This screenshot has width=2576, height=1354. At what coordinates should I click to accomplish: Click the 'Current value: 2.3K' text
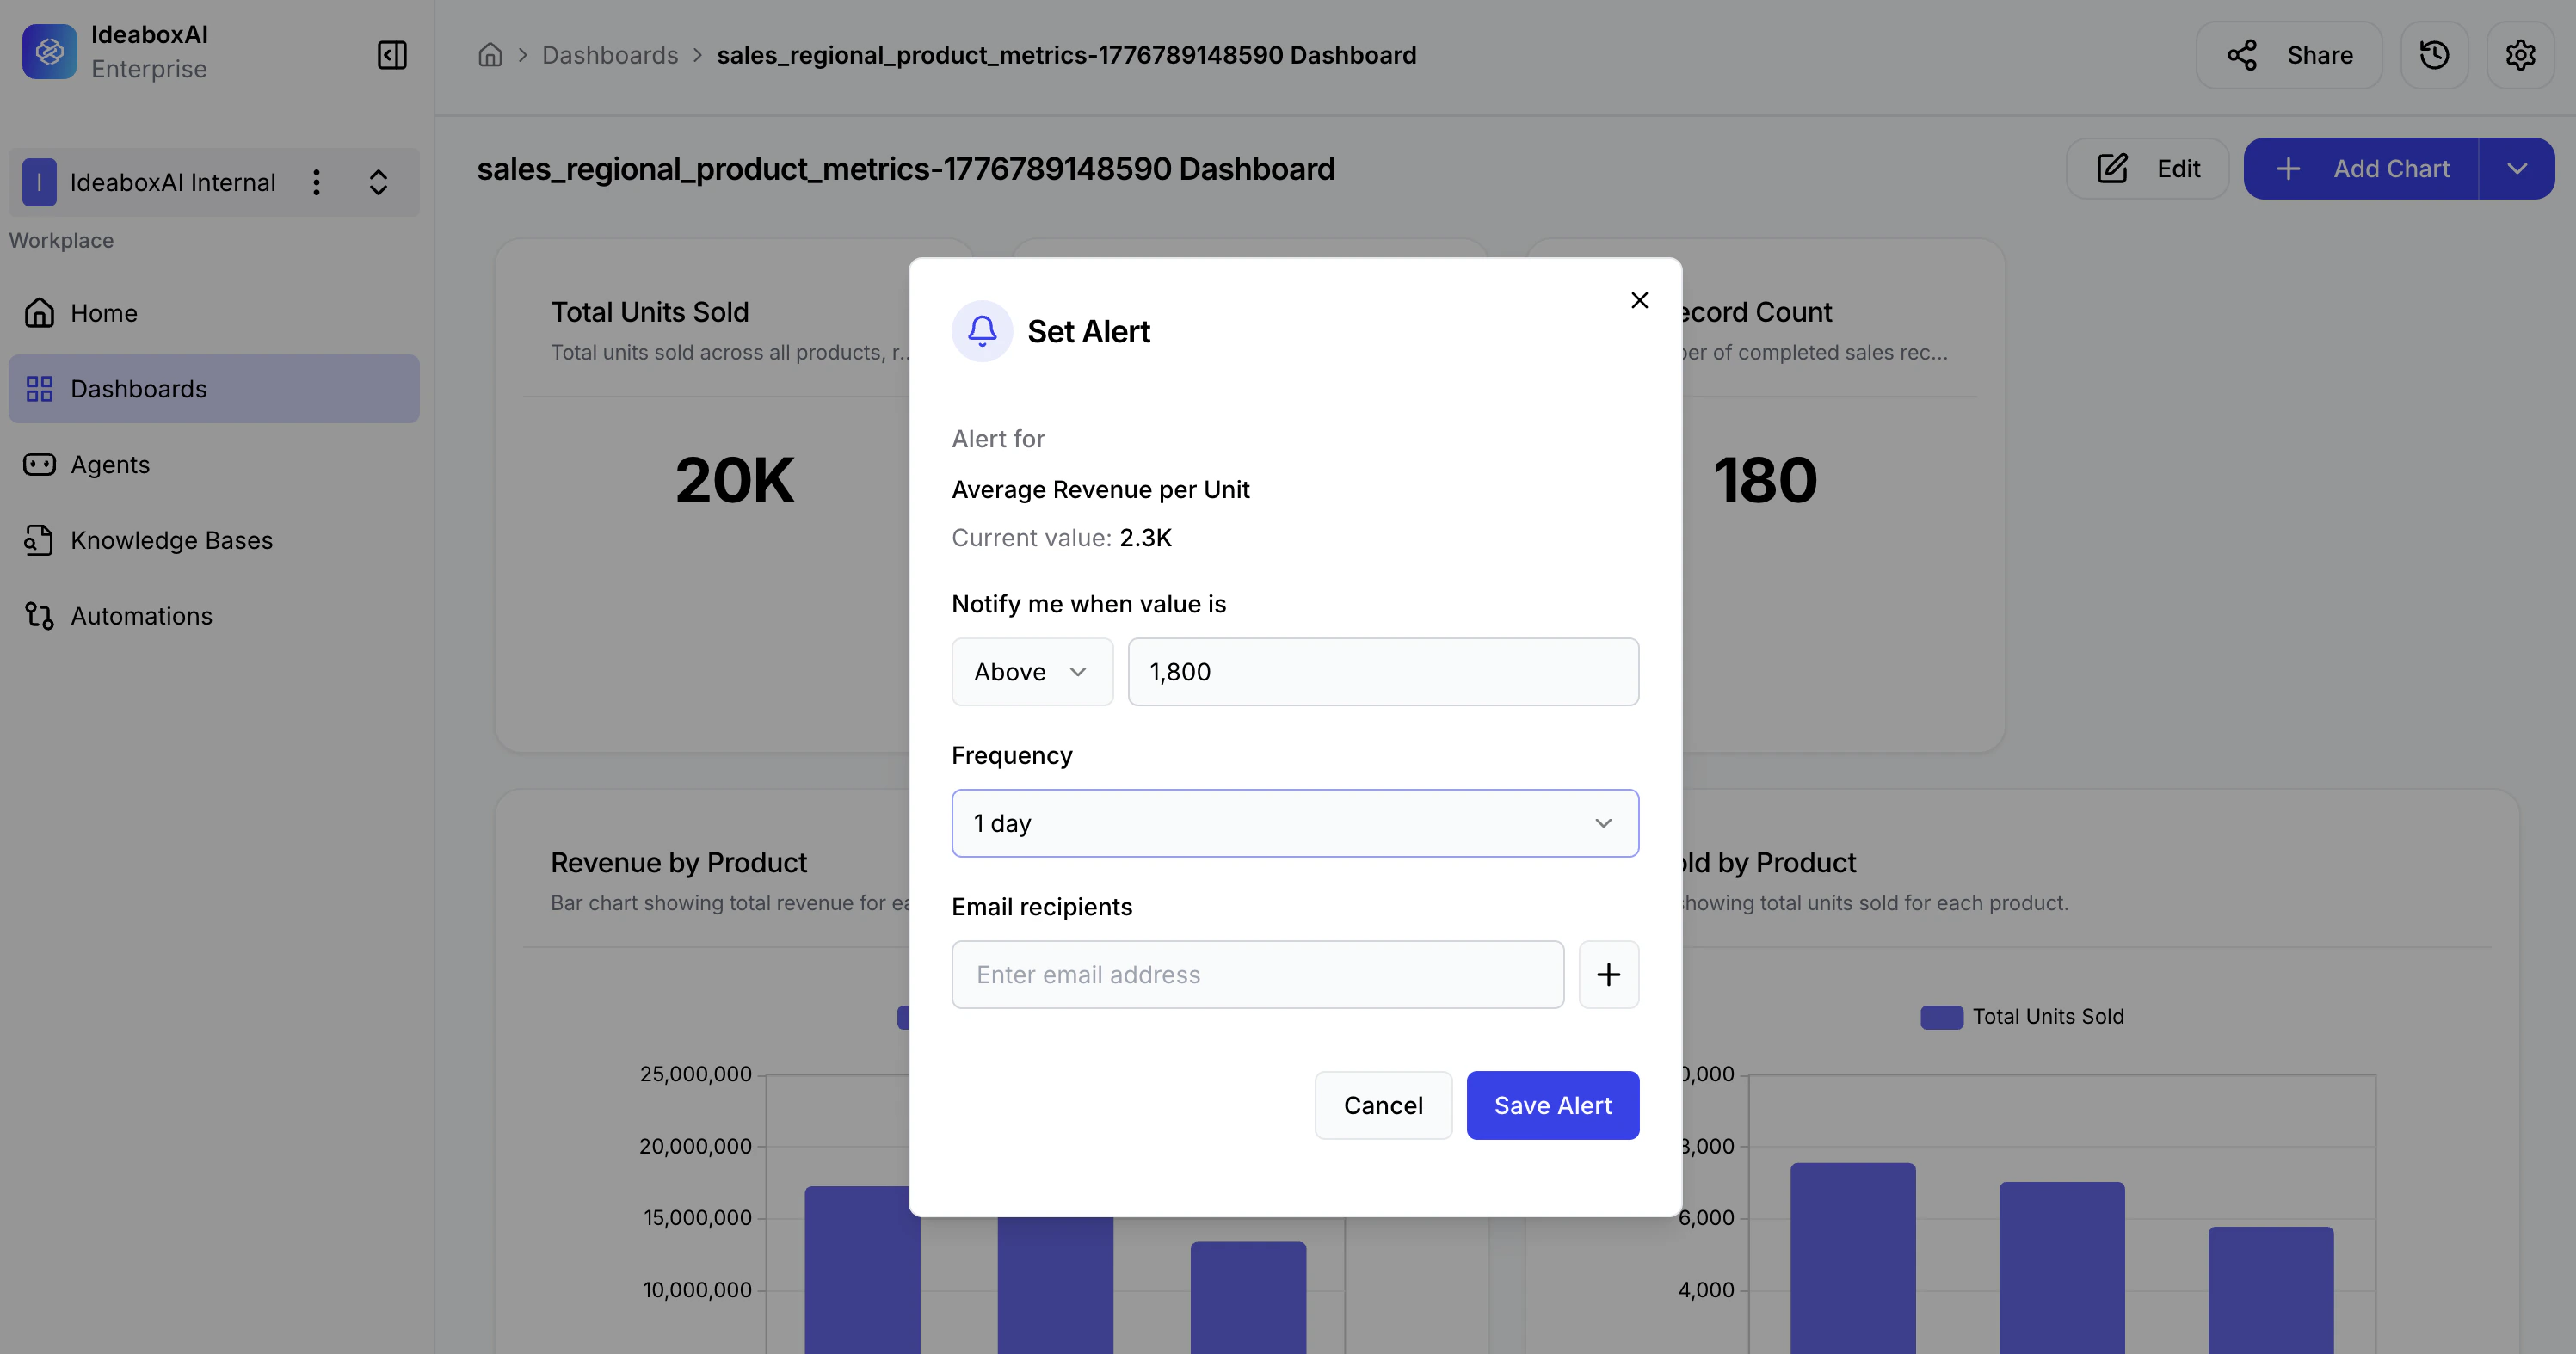pyautogui.click(x=1061, y=538)
